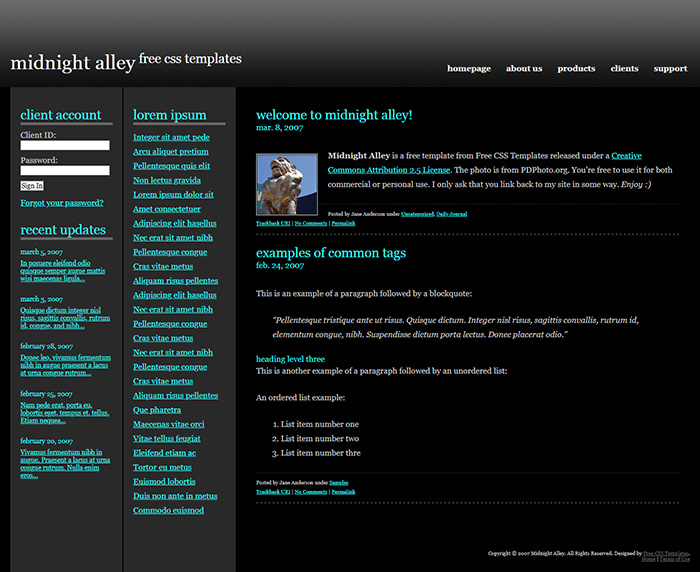Image resolution: width=700 pixels, height=572 pixels.
Task: Click the client account sidebar heading
Action: coord(61,115)
